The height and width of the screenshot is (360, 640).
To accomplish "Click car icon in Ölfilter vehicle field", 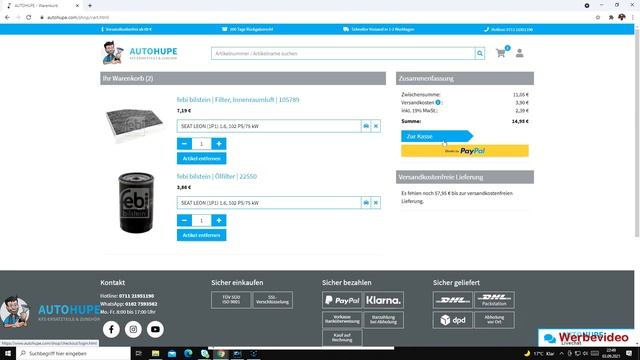I will pos(366,203).
